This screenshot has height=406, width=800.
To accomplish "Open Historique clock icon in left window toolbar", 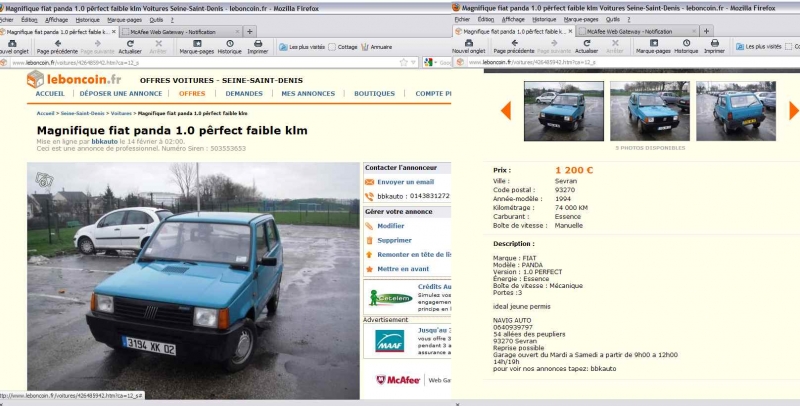I will pos(230,44).
